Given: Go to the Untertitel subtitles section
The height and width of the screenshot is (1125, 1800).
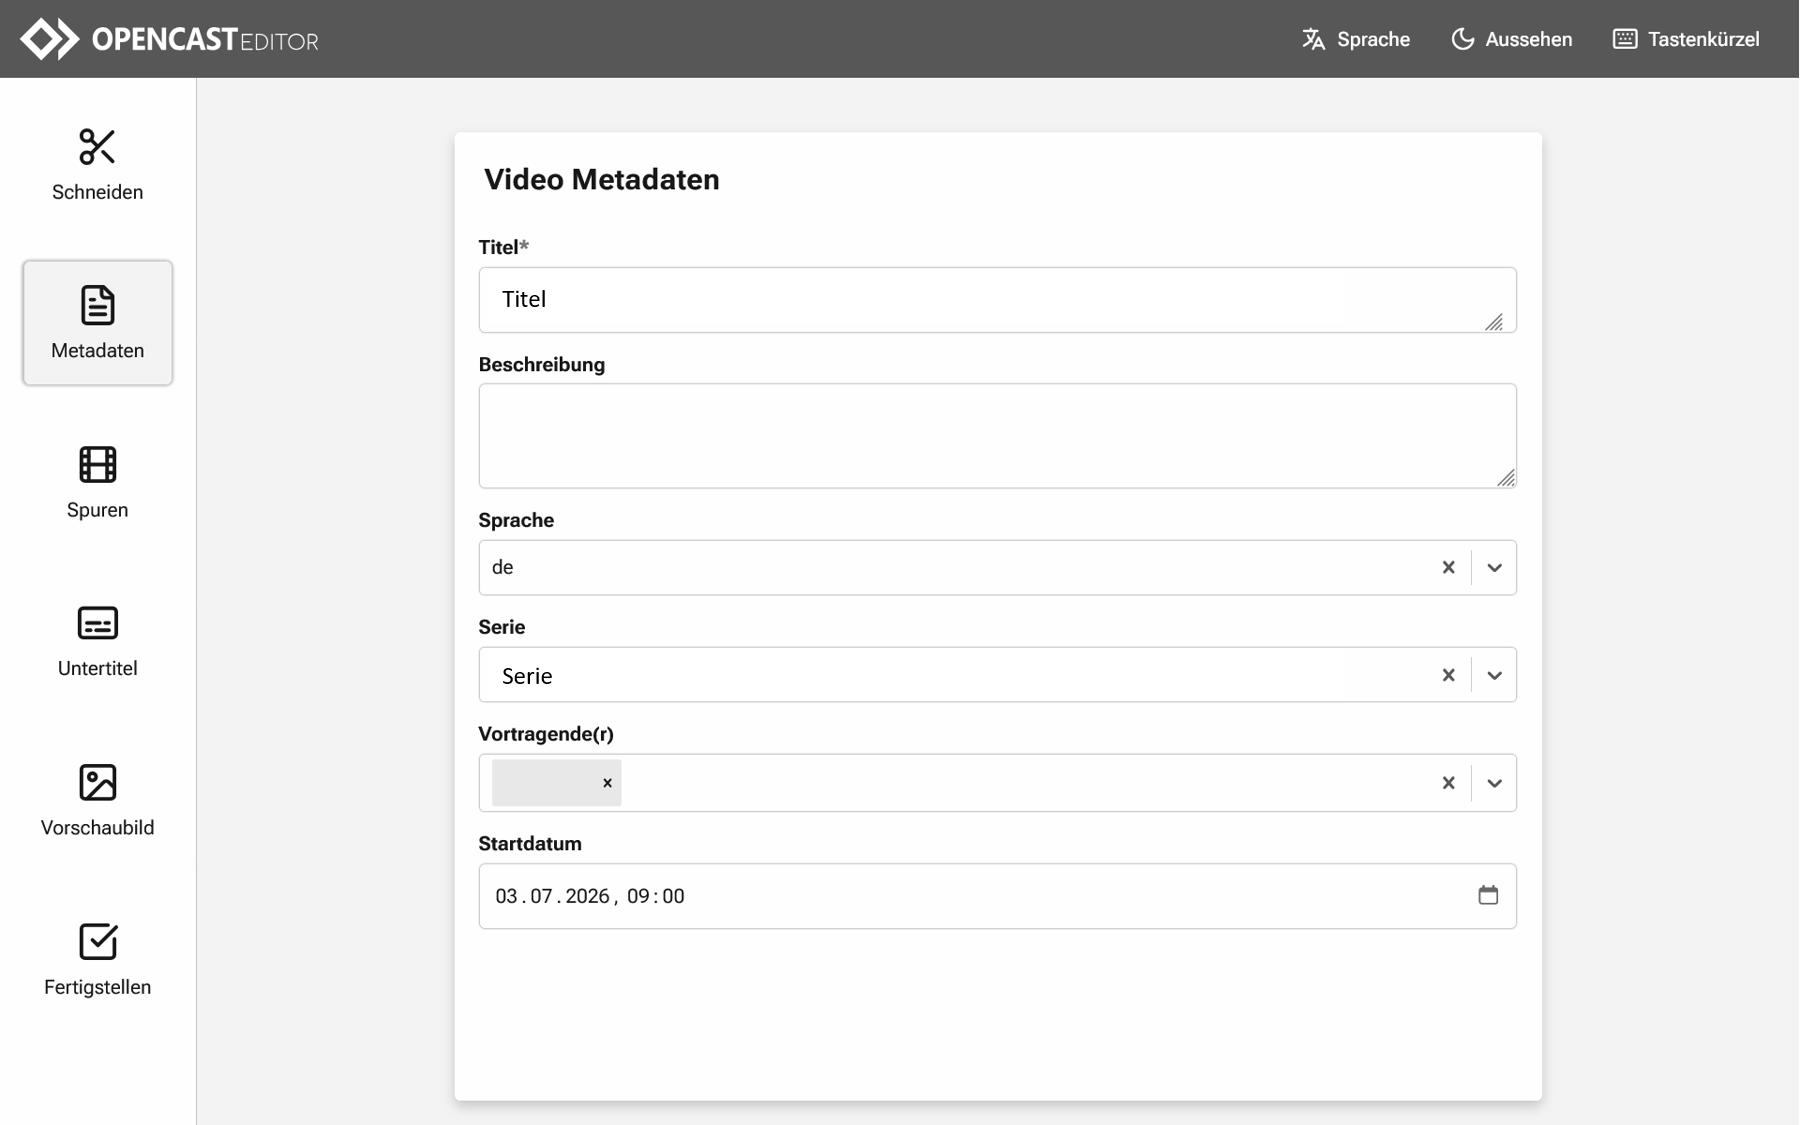Looking at the screenshot, I should (x=97, y=641).
